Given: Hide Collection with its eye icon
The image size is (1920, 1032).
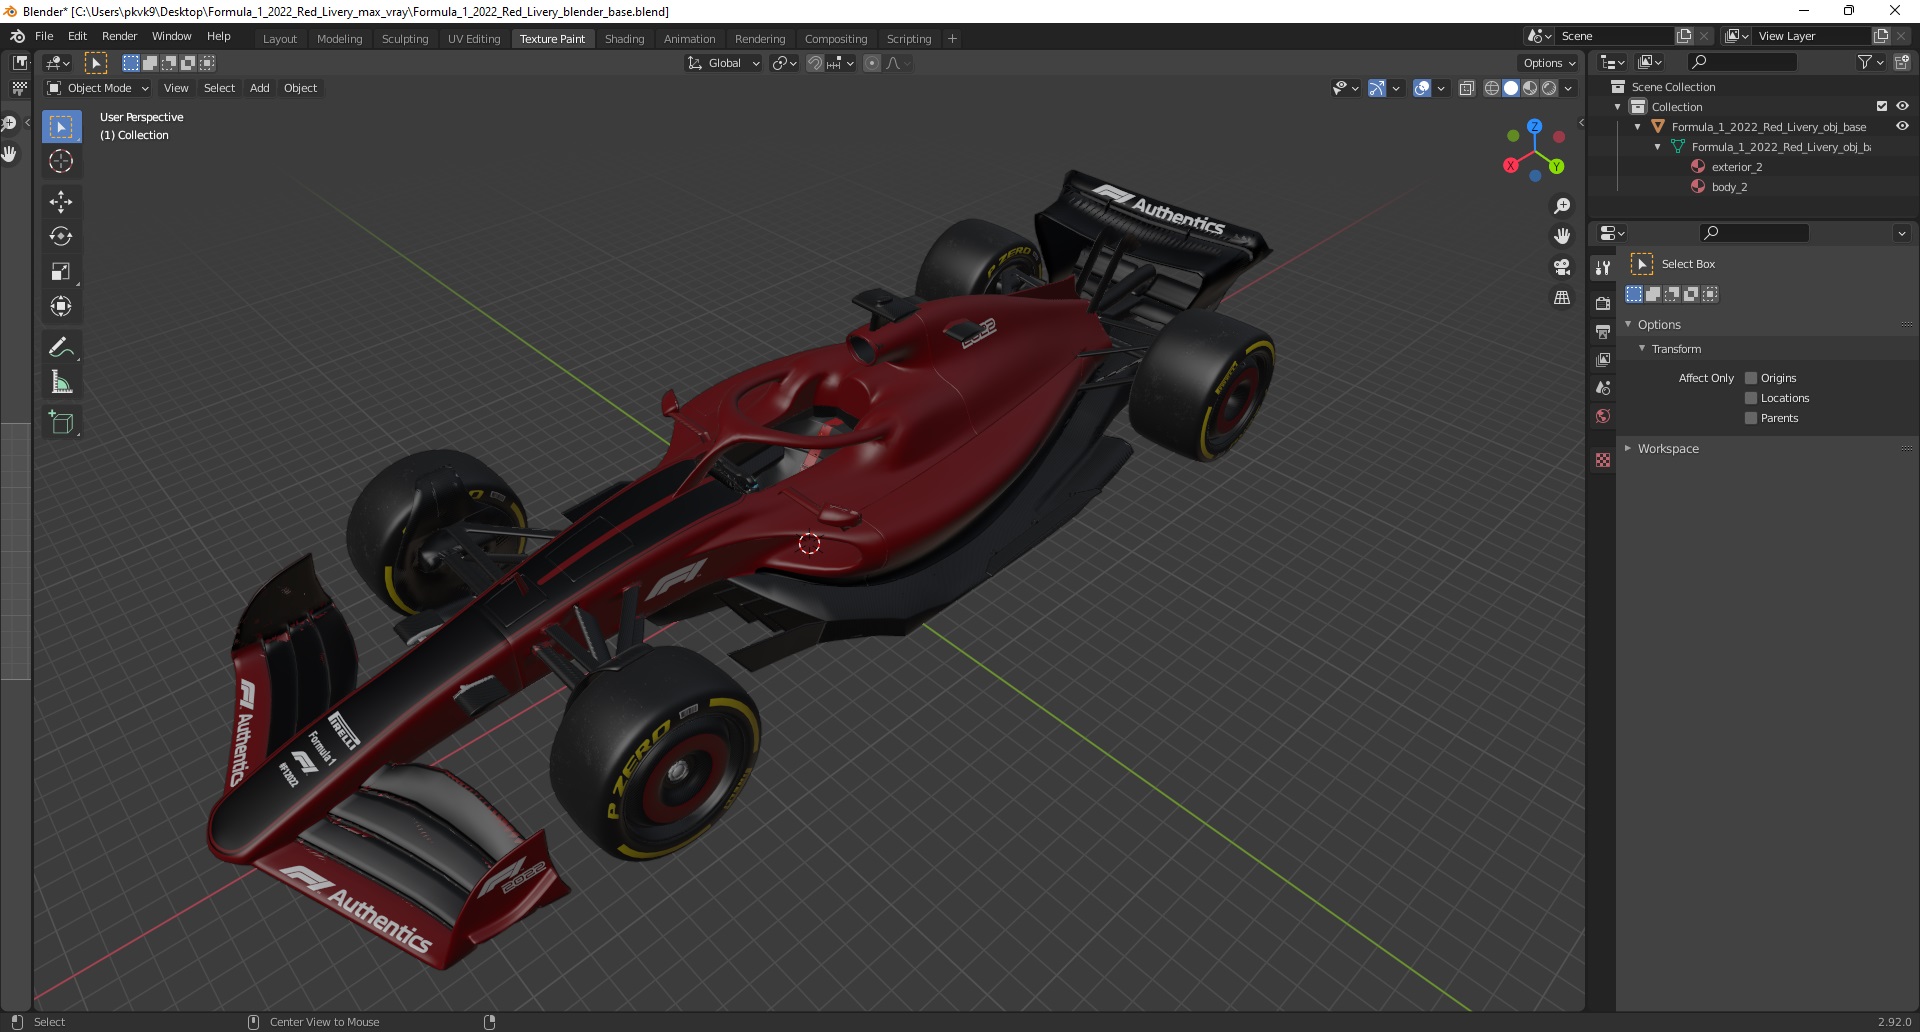Looking at the screenshot, I should [1902, 106].
